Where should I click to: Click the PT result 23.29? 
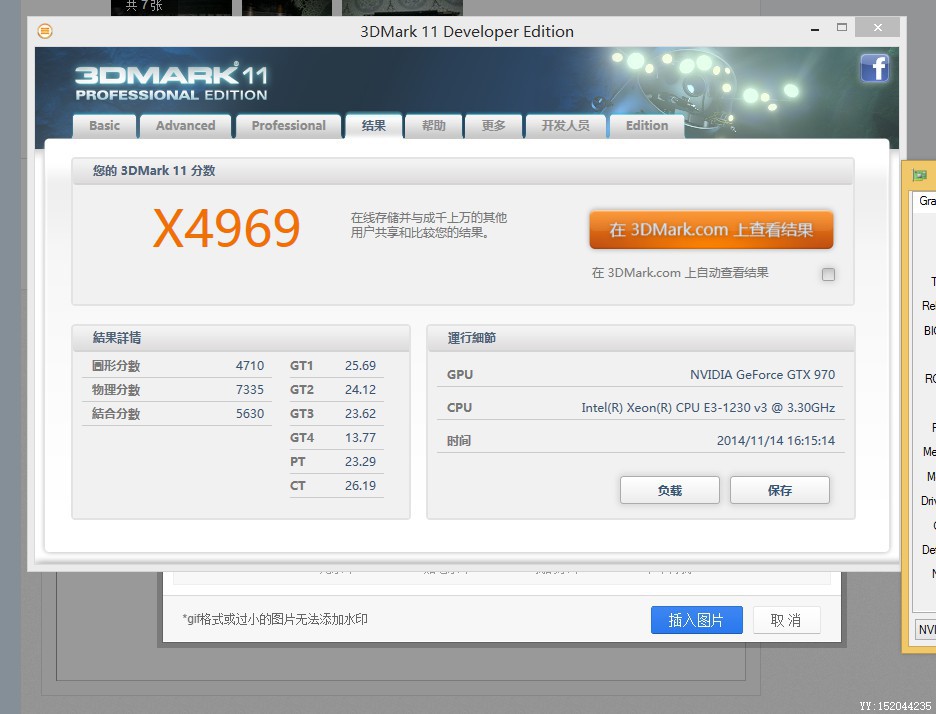pos(361,461)
